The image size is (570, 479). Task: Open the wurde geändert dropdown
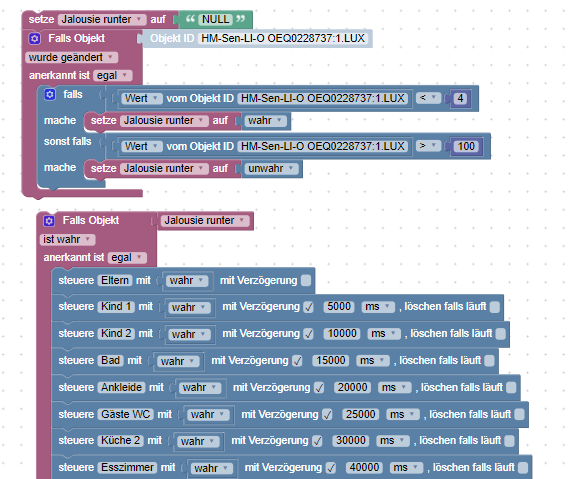click(x=71, y=57)
